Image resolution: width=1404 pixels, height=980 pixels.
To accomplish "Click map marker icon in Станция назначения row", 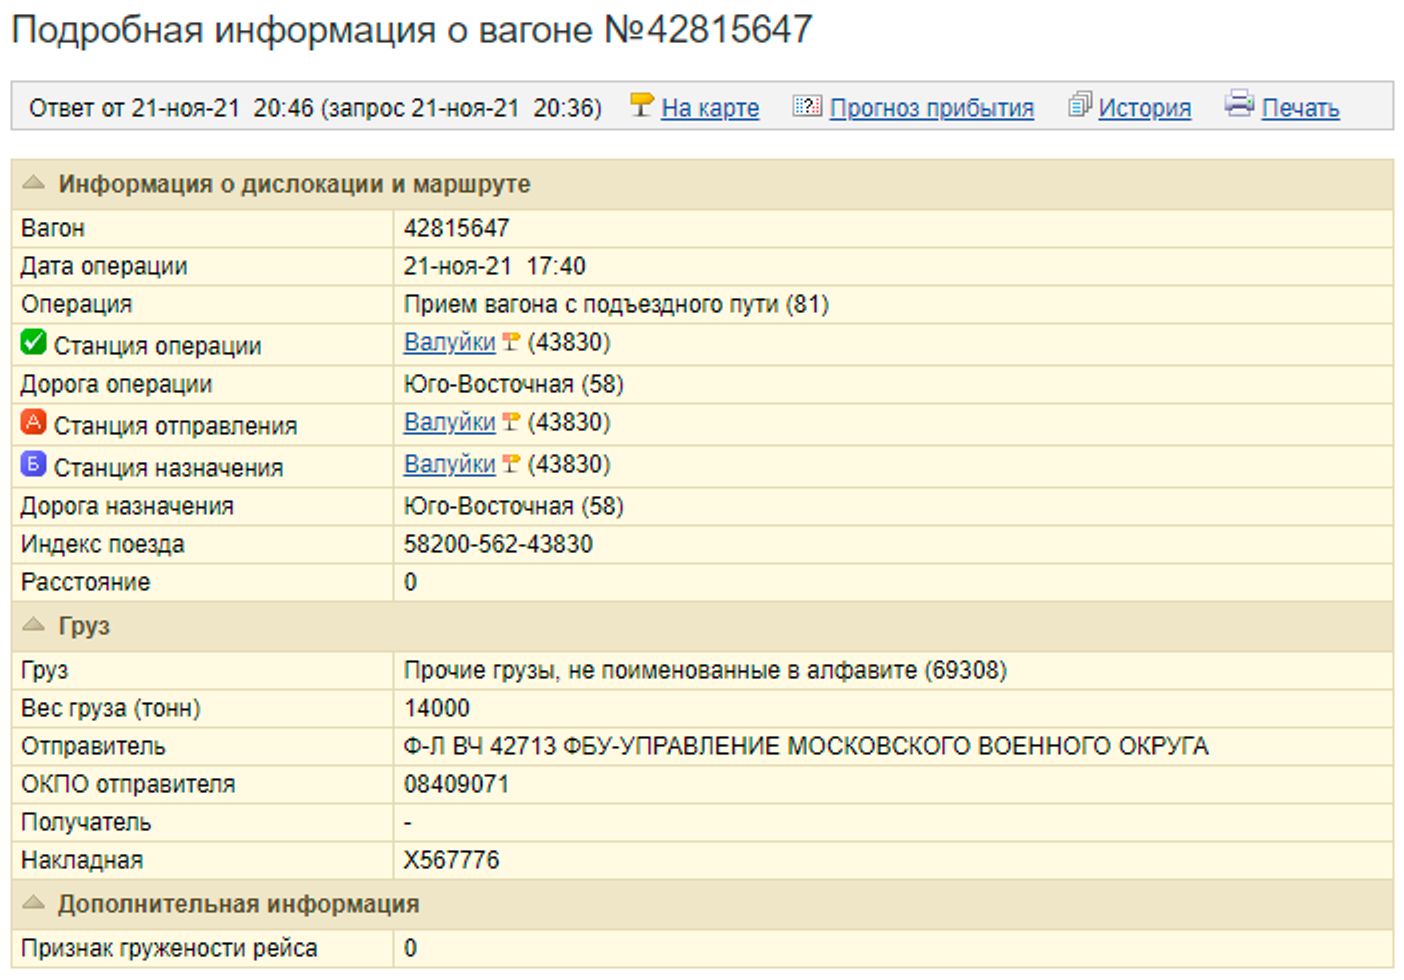I will (511, 464).
